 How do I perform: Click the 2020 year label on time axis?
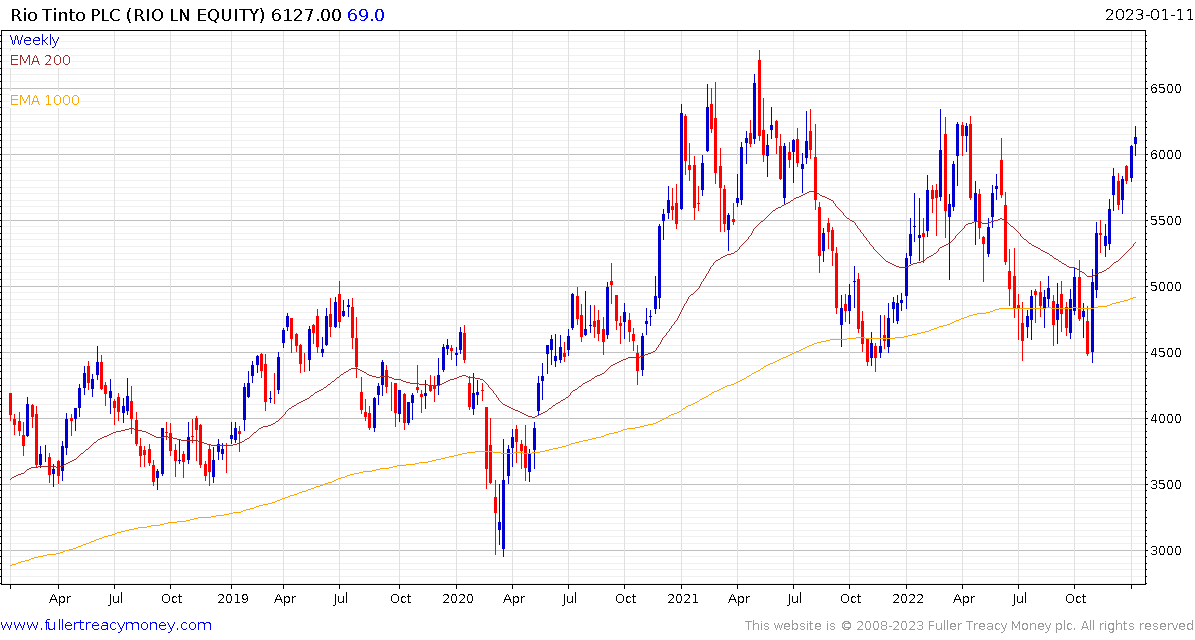pos(456,599)
